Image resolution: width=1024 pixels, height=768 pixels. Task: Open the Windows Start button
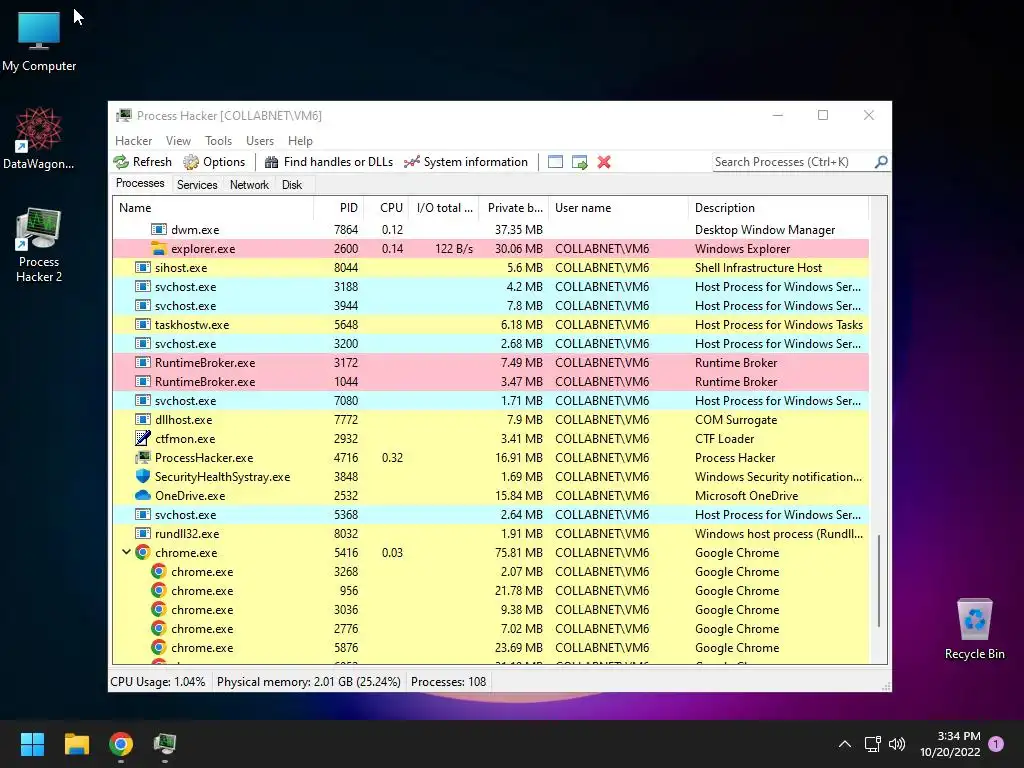point(32,744)
